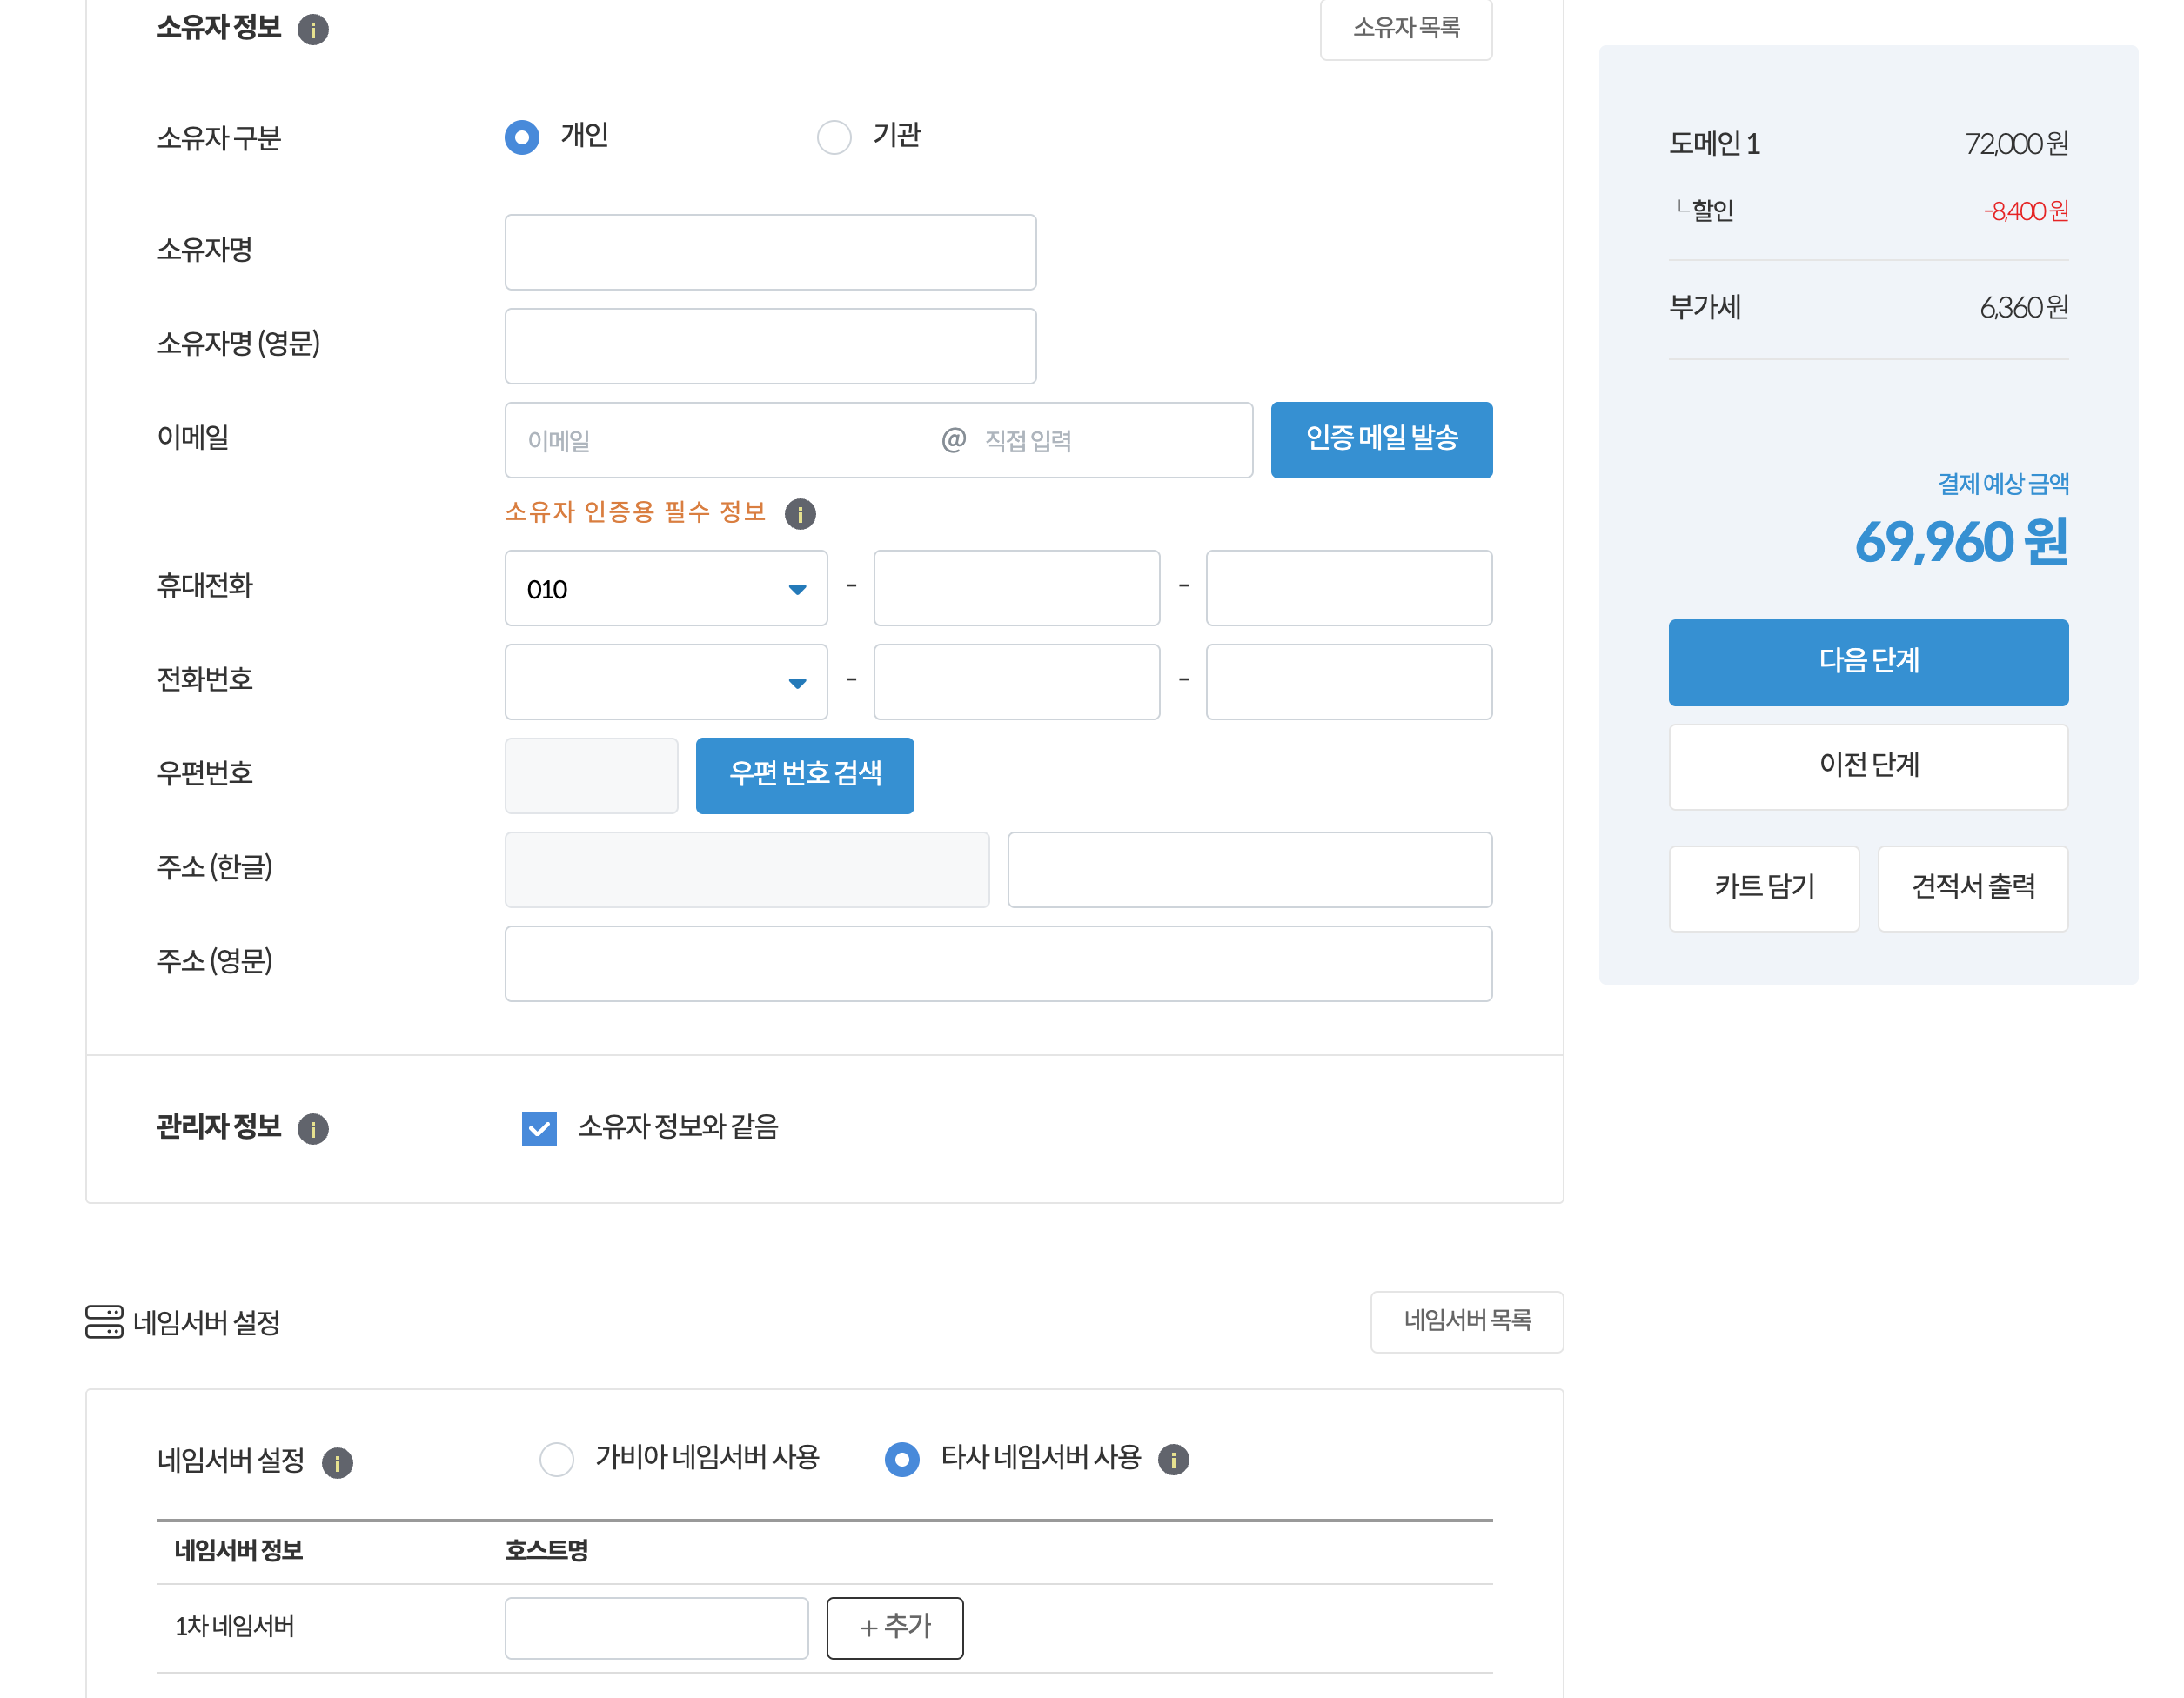
Task: Click the + 추가 nameserver button
Action: [x=895, y=1628]
